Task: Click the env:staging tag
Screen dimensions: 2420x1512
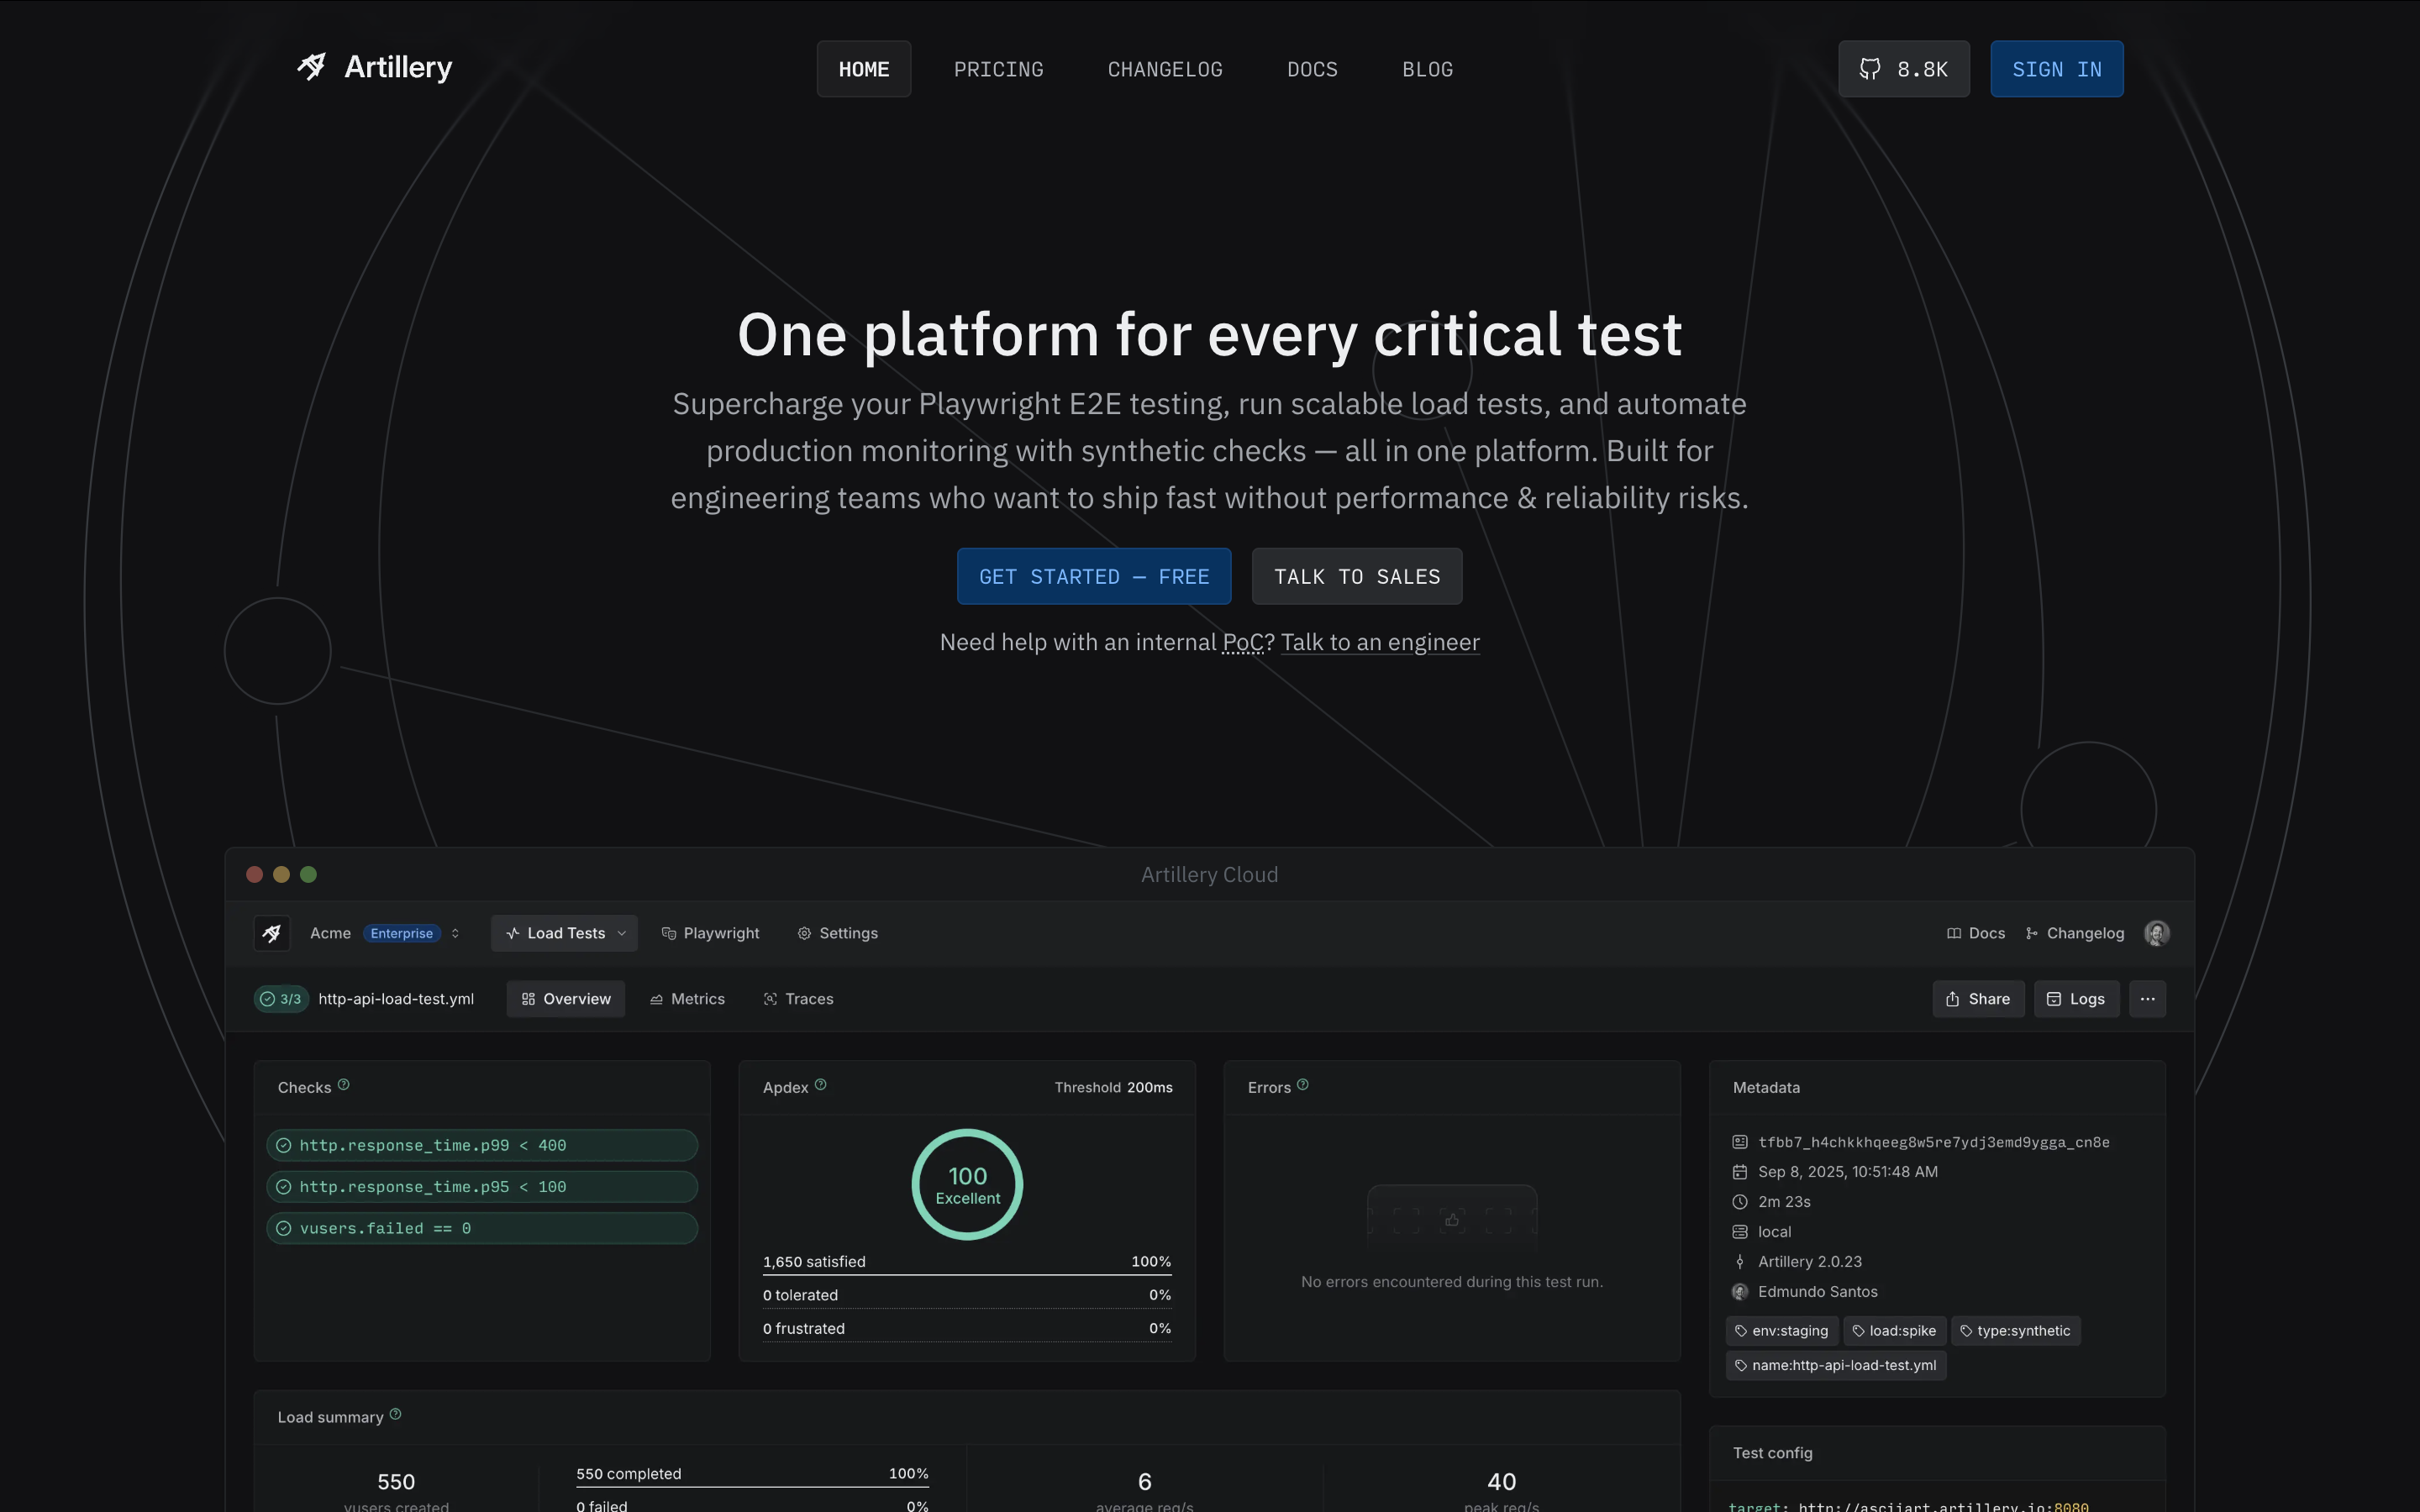Action: [x=1781, y=1331]
